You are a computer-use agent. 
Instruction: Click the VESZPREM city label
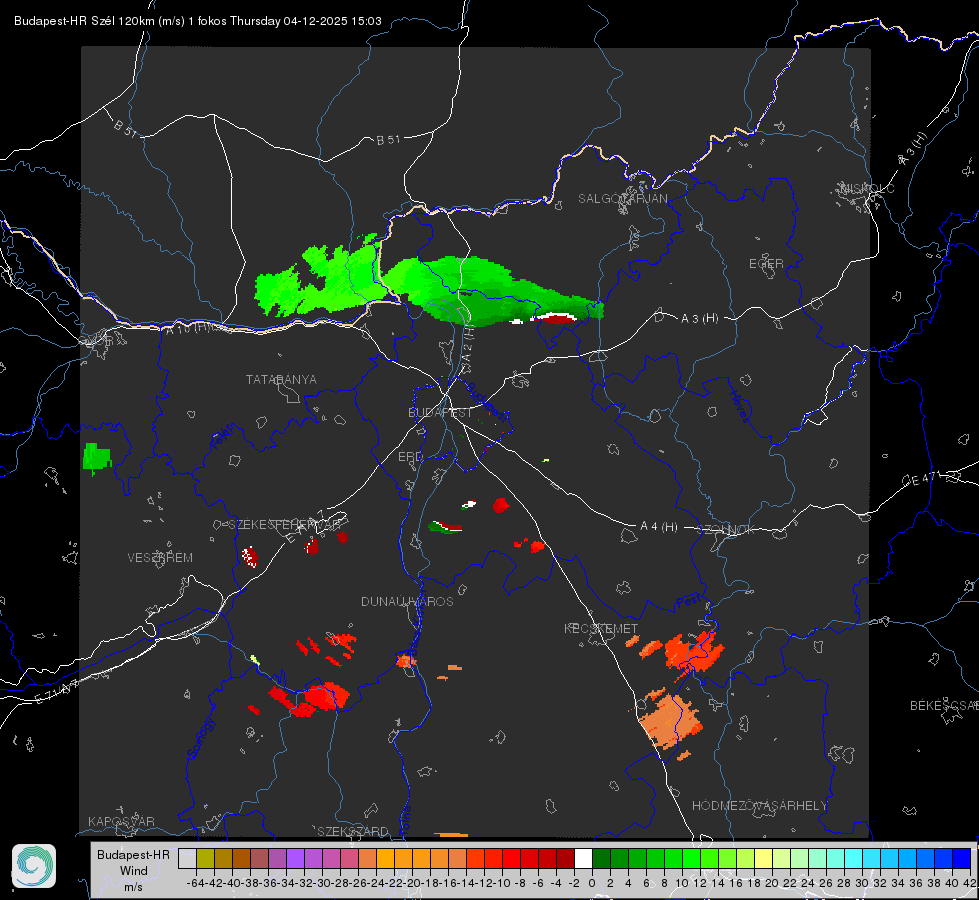click(x=160, y=557)
